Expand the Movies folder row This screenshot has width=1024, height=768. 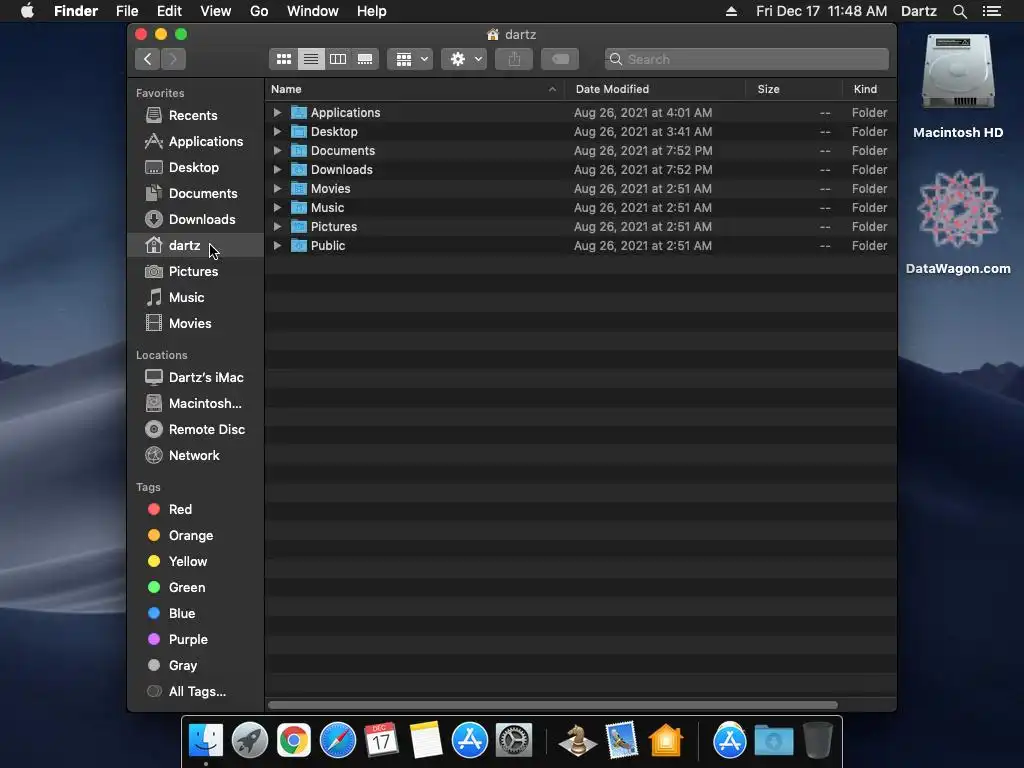pyautogui.click(x=277, y=189)
